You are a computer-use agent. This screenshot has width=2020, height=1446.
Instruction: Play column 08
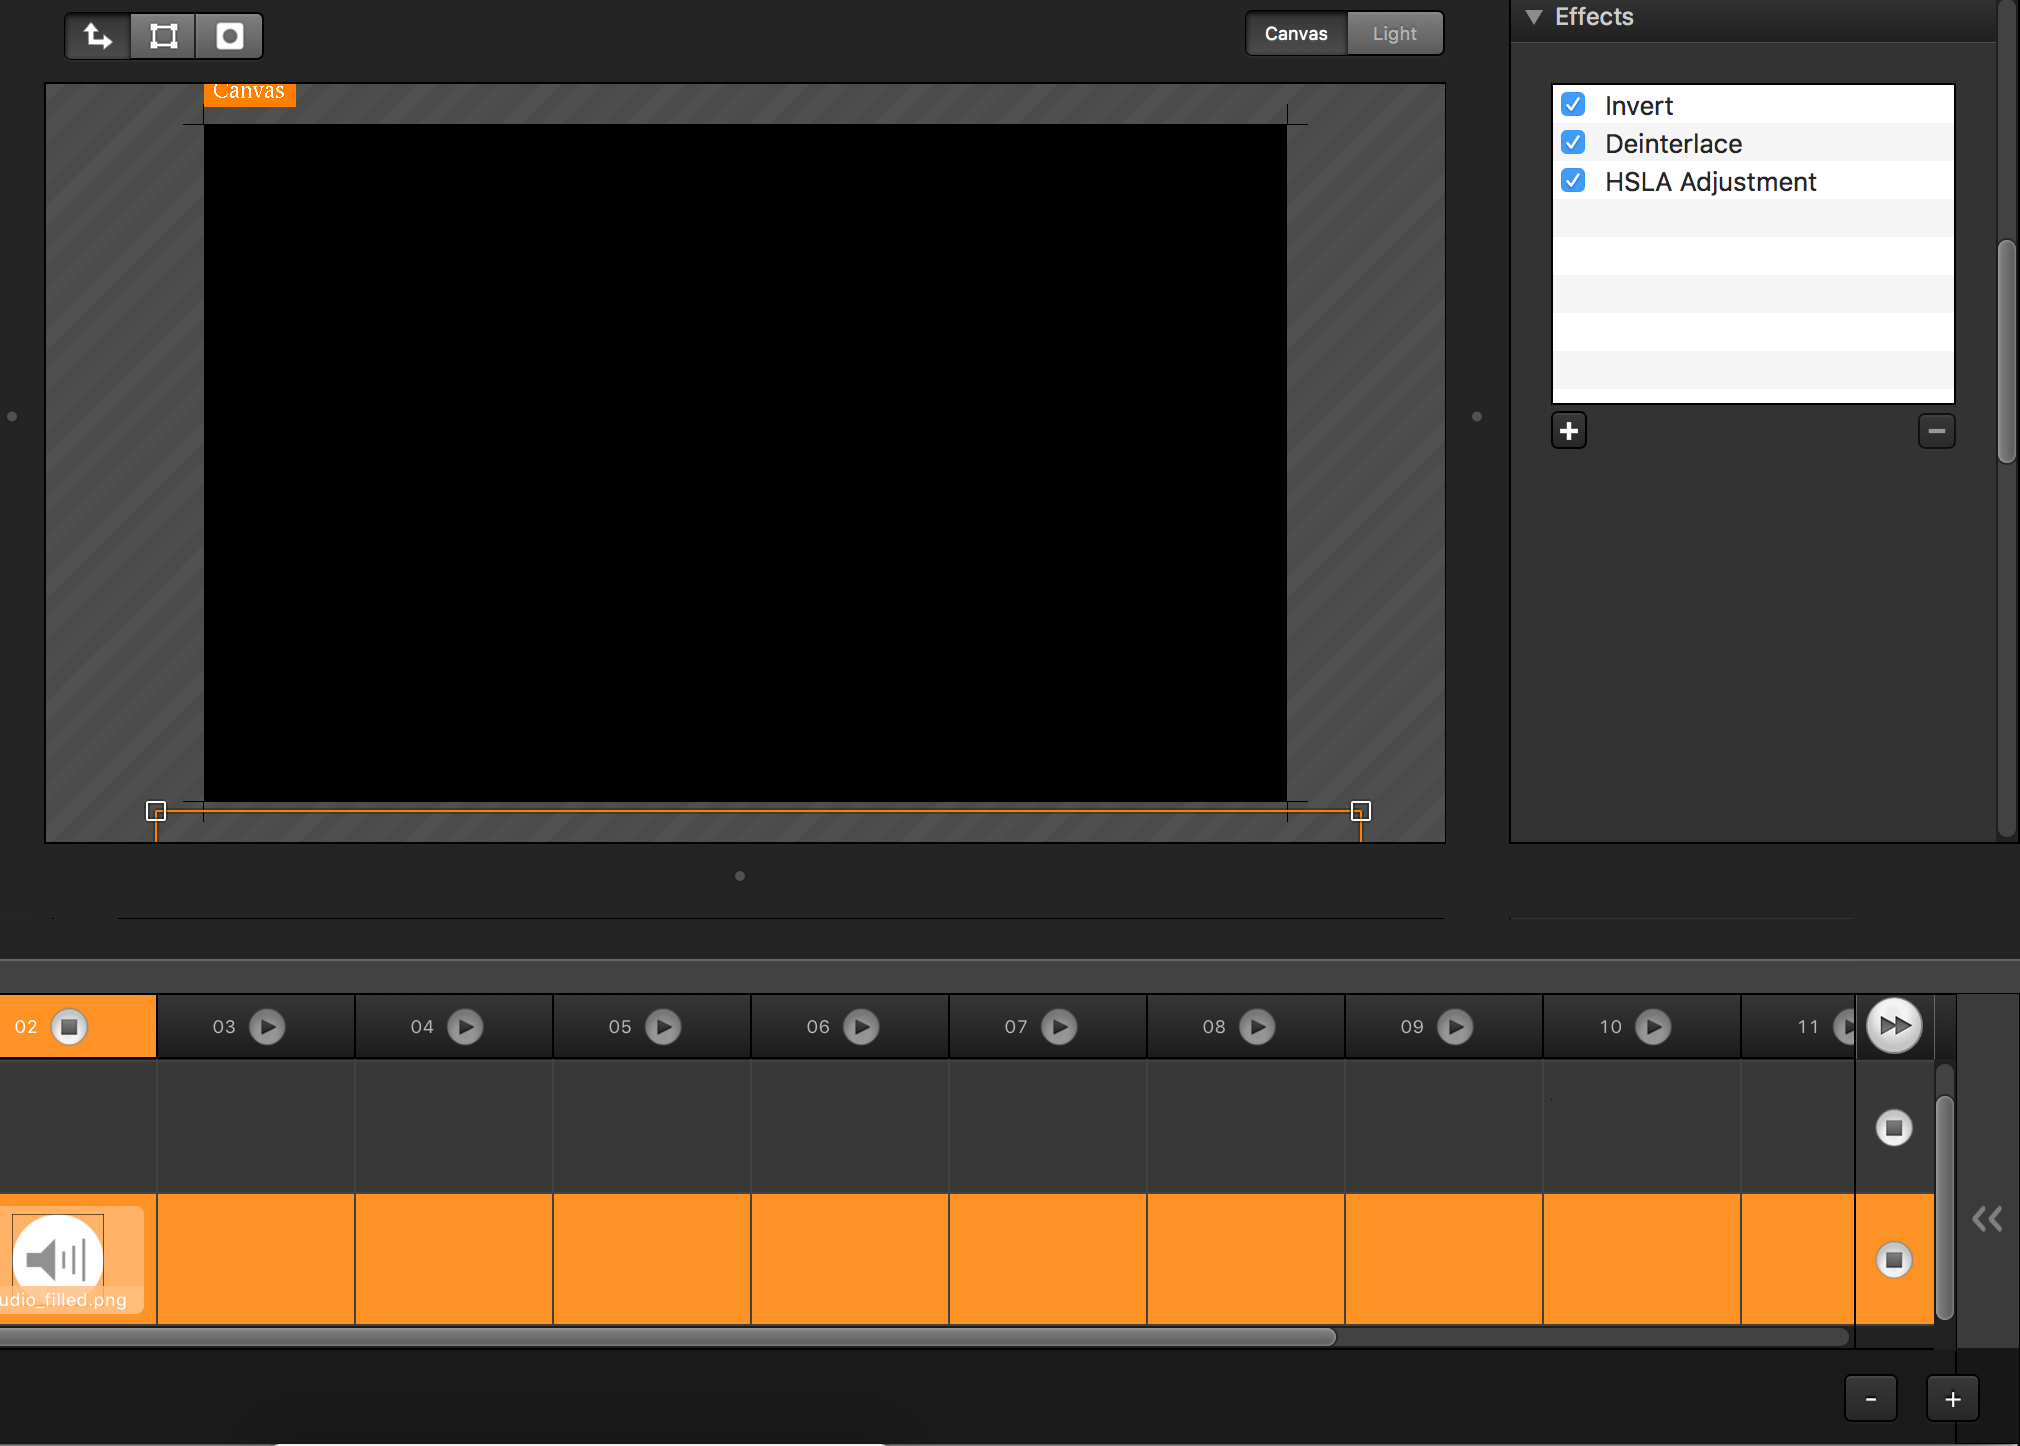coord(1257,1027)
